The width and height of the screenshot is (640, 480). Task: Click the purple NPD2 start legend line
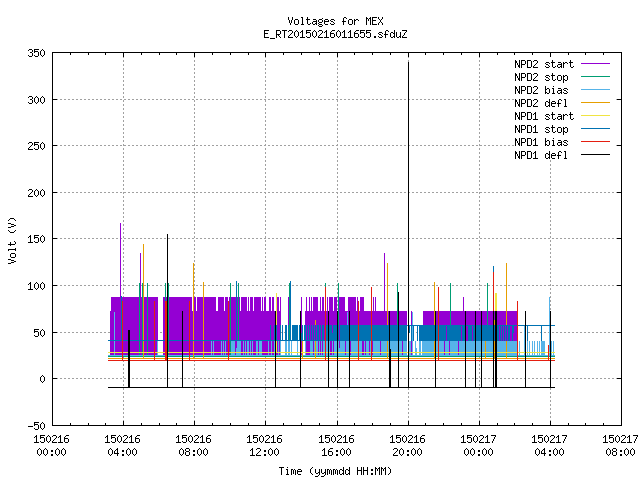596,64
